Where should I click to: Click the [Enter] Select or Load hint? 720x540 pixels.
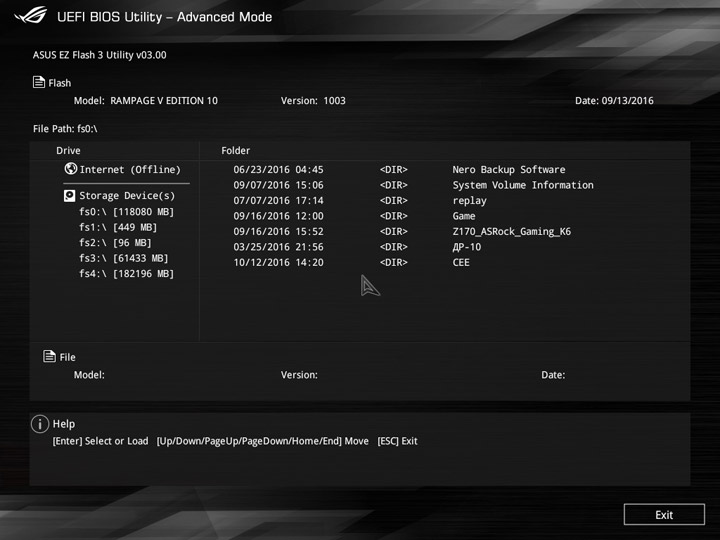[x=100, y=441]
